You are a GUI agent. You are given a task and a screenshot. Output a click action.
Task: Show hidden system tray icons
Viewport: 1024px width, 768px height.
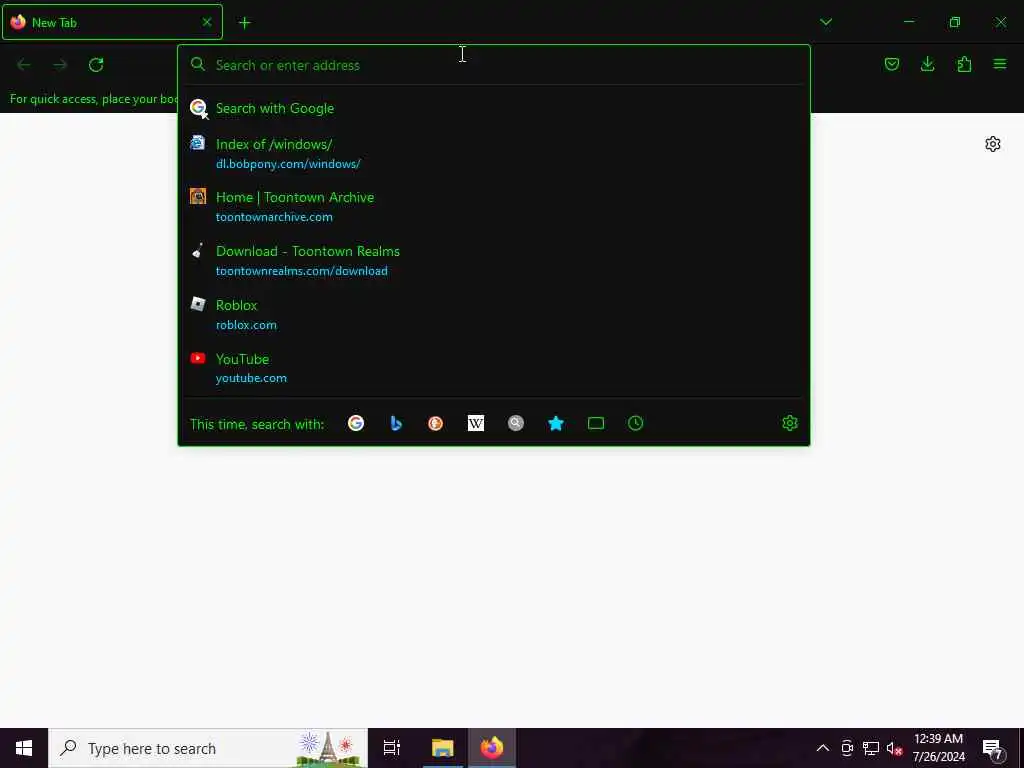point(823,748)
